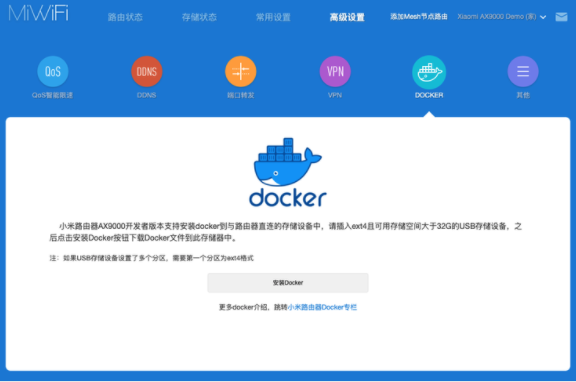Switch to the 高级设置 tab
The width and height of the screenshot is (576, 382).
347,17
